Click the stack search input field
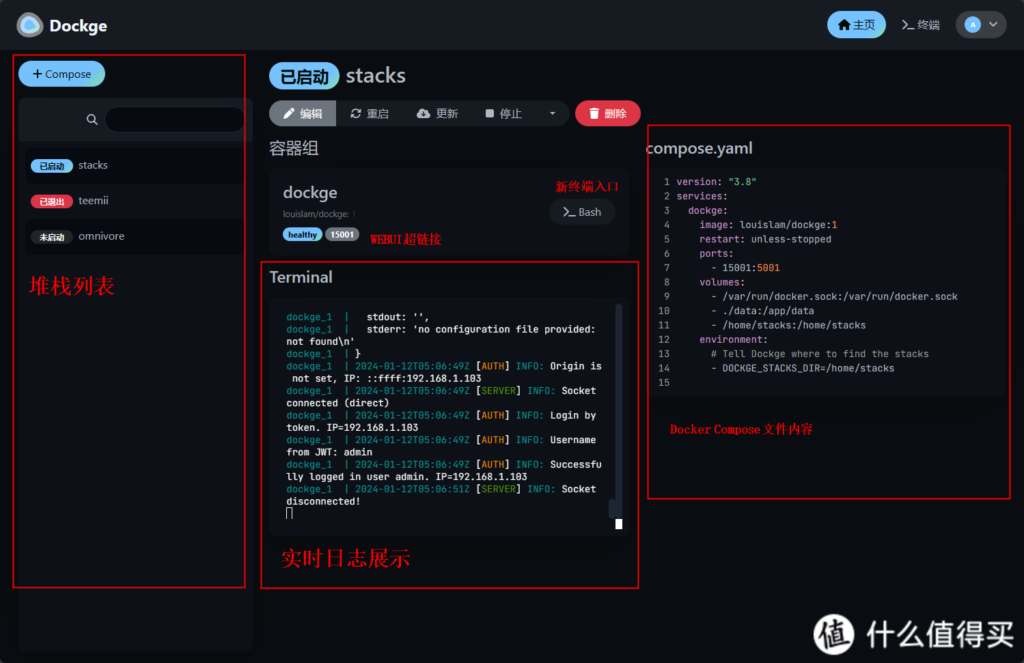This screenshot has height=663, width=1024. (x=174, y=120)
